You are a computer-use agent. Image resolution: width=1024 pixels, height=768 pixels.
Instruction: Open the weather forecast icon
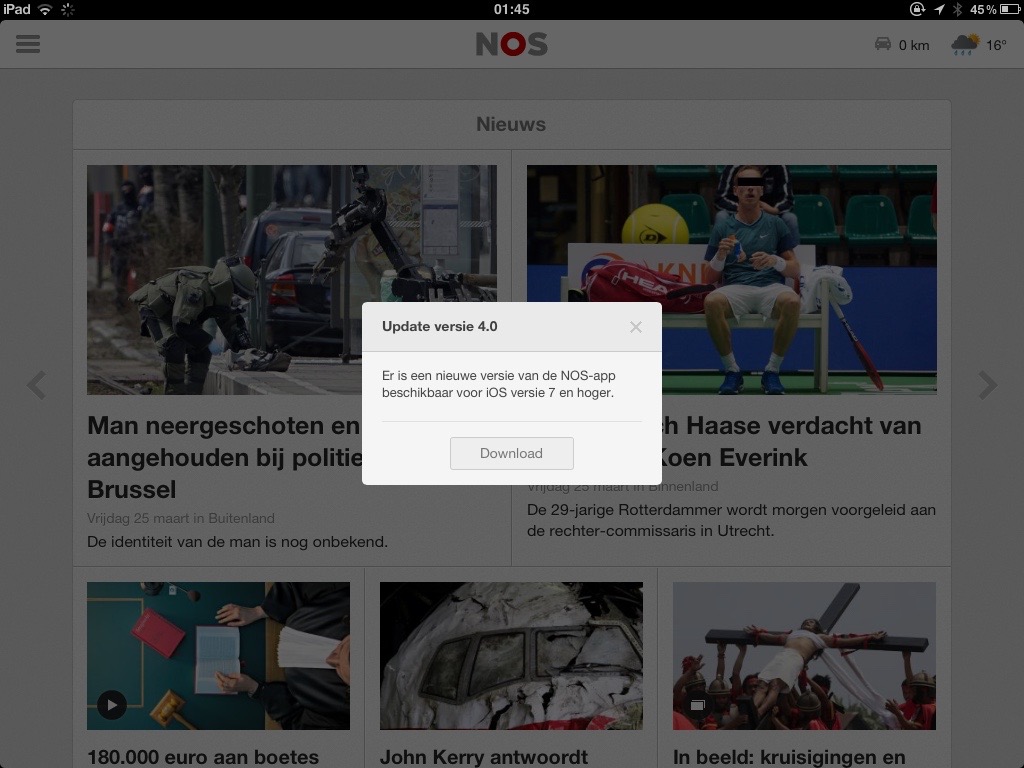(x=965, y=44)
